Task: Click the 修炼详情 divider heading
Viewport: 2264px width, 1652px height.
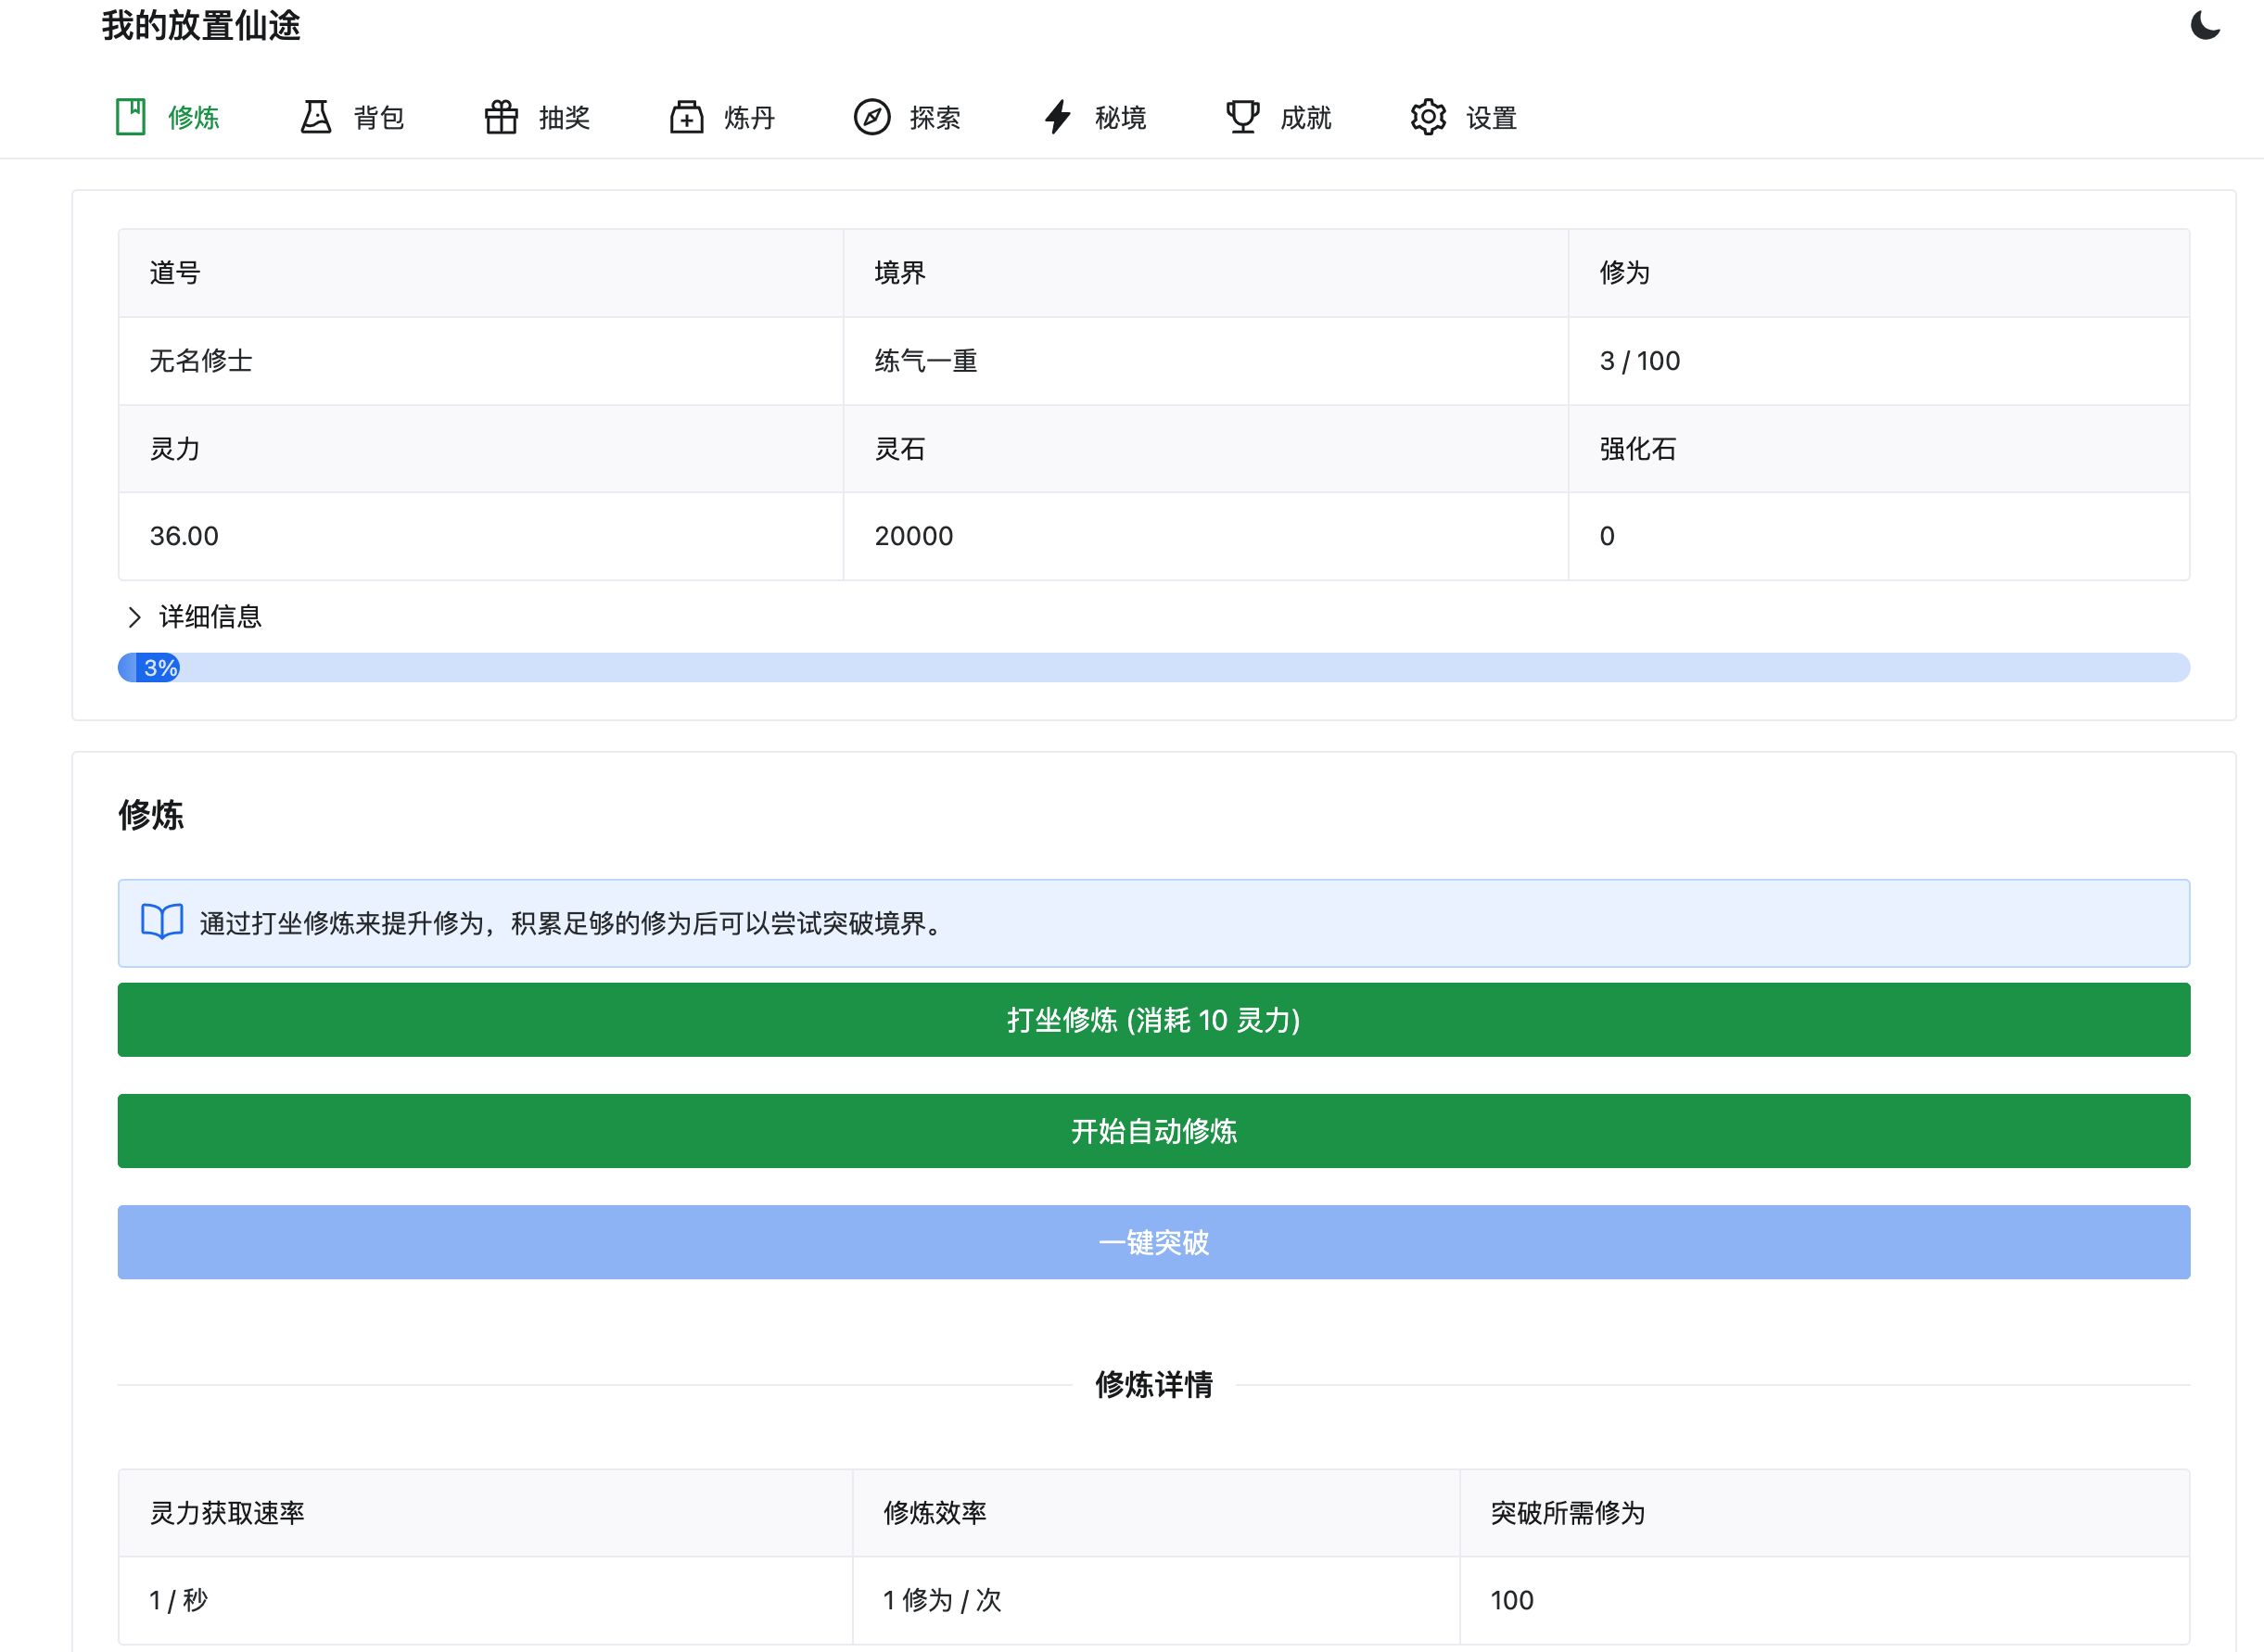Action: 1154,1385
